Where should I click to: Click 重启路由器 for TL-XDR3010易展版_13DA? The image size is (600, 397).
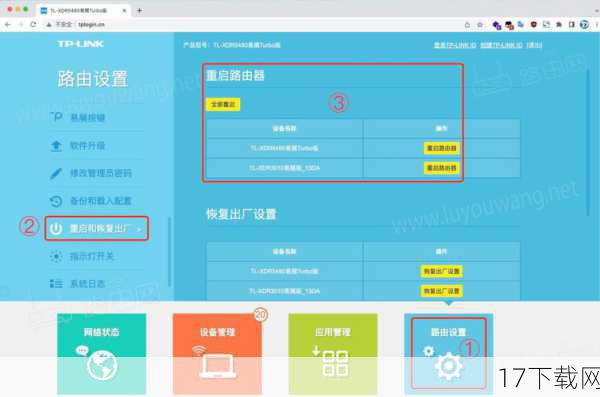(x=442, y=168)
